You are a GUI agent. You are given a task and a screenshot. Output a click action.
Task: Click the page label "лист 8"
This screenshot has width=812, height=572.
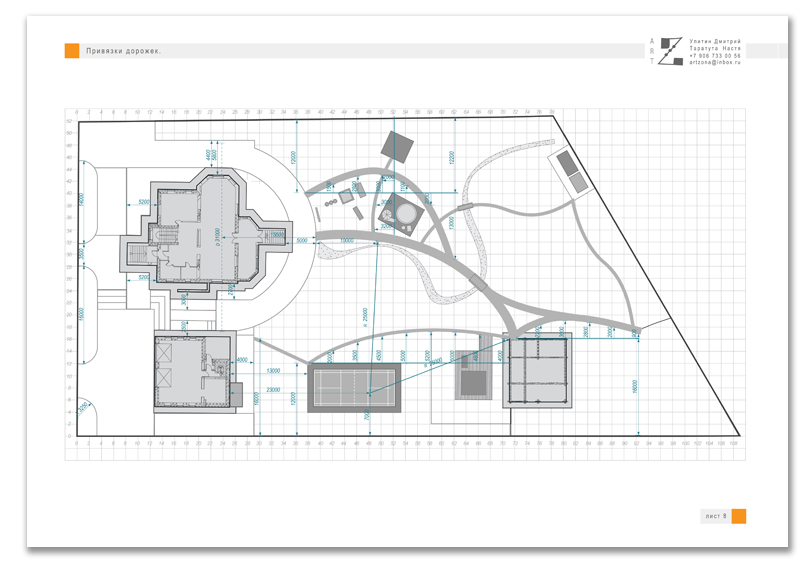[716, 516]
